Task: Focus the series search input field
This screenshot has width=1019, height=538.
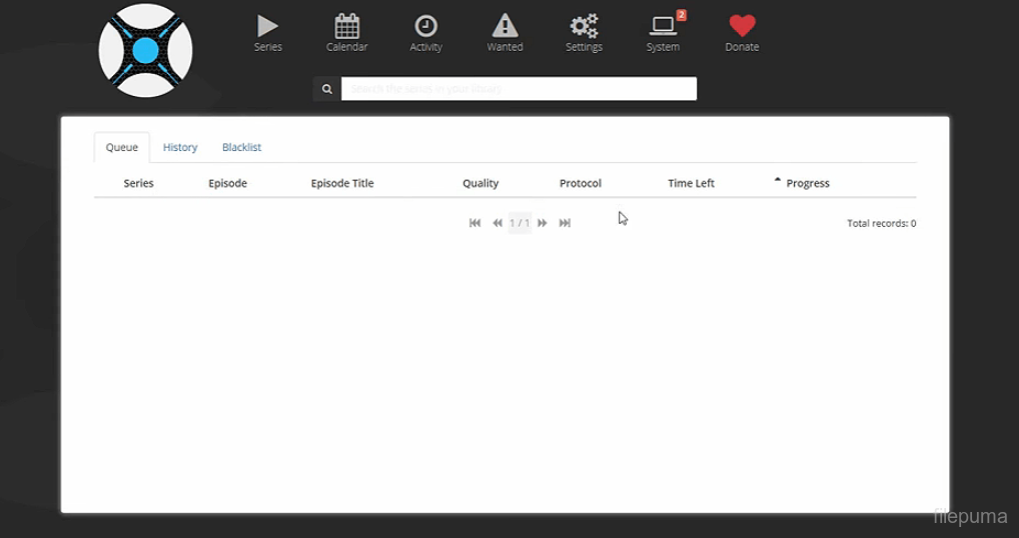Action: tap(518, 89)
